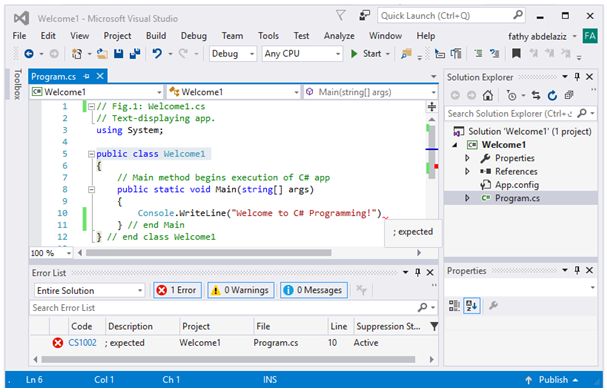607x392 pixels.
Task: Click the Alphabetical sort icon in Properties
Action: 472,305
